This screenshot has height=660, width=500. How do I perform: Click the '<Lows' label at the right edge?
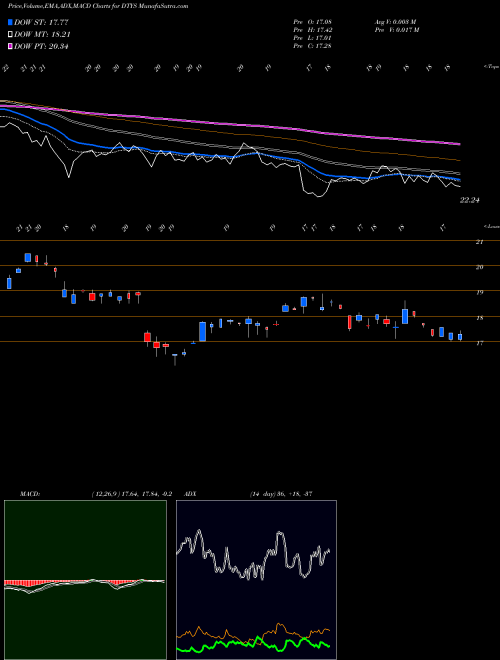point(491,226)
